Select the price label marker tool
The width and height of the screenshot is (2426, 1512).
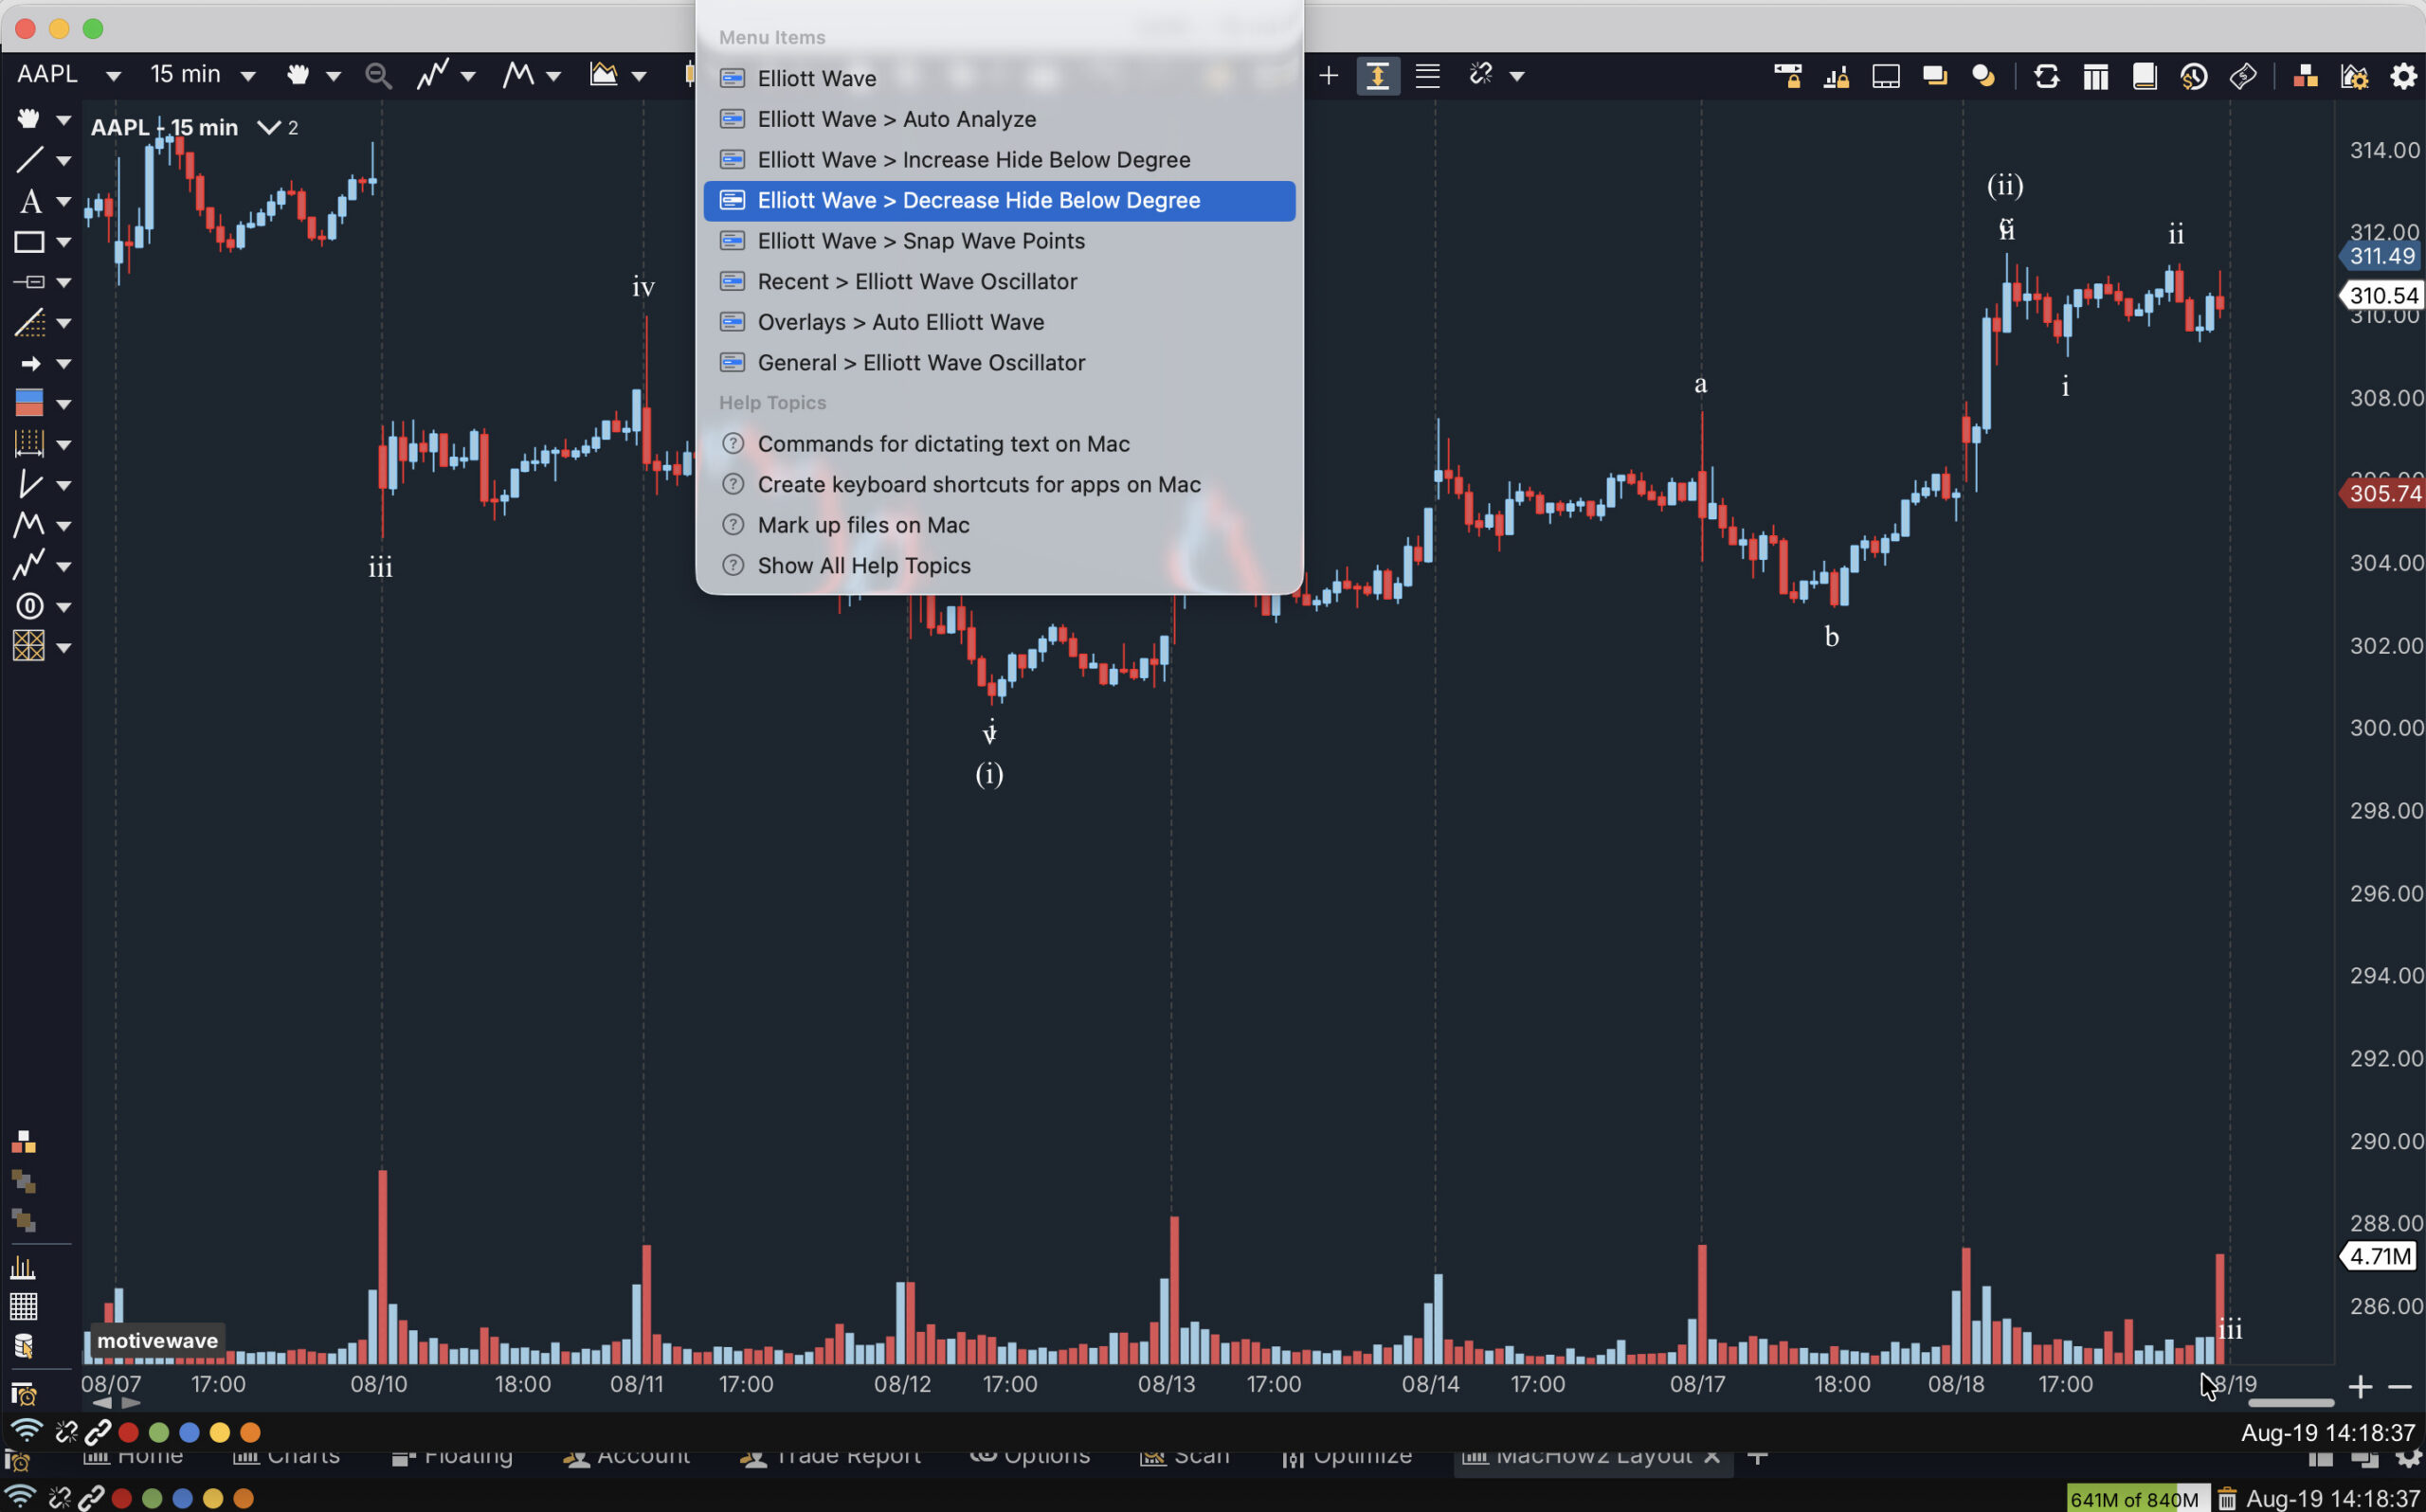tap(28, 282)
